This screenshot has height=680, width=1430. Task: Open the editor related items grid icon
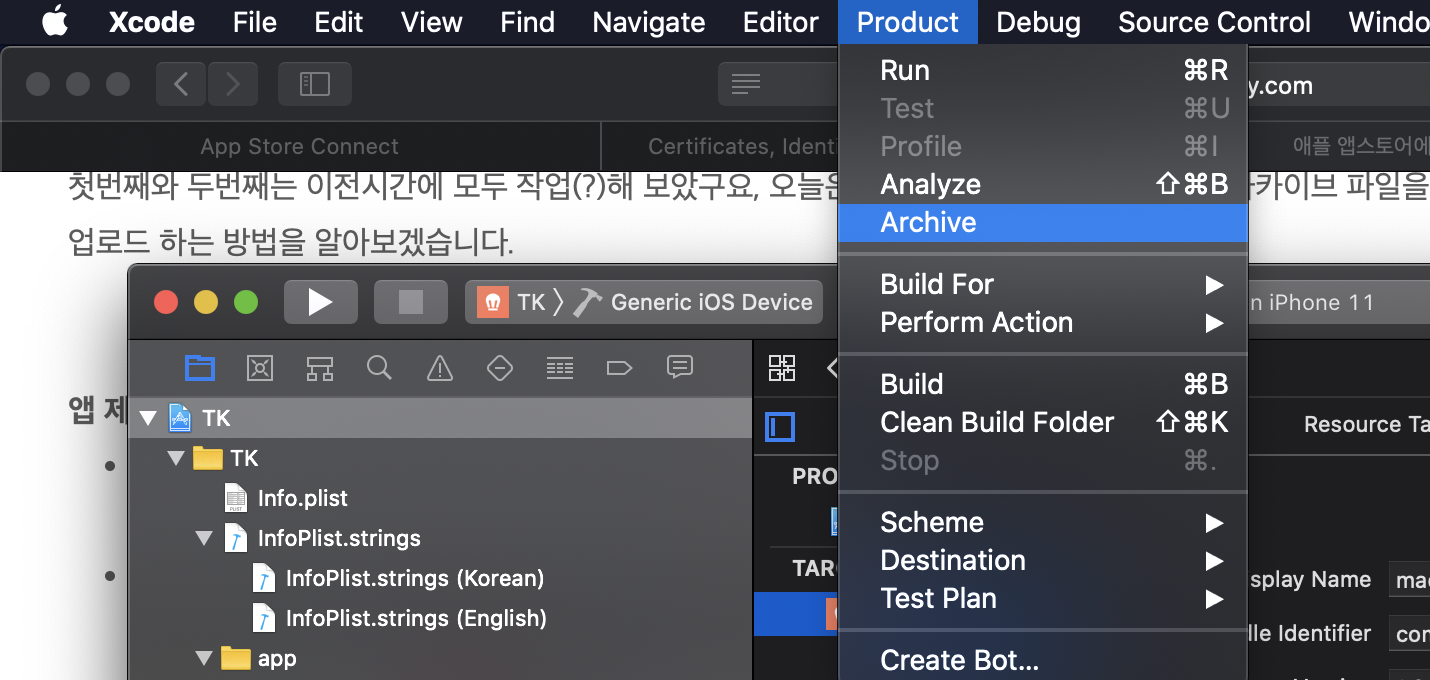pos(782,368)
